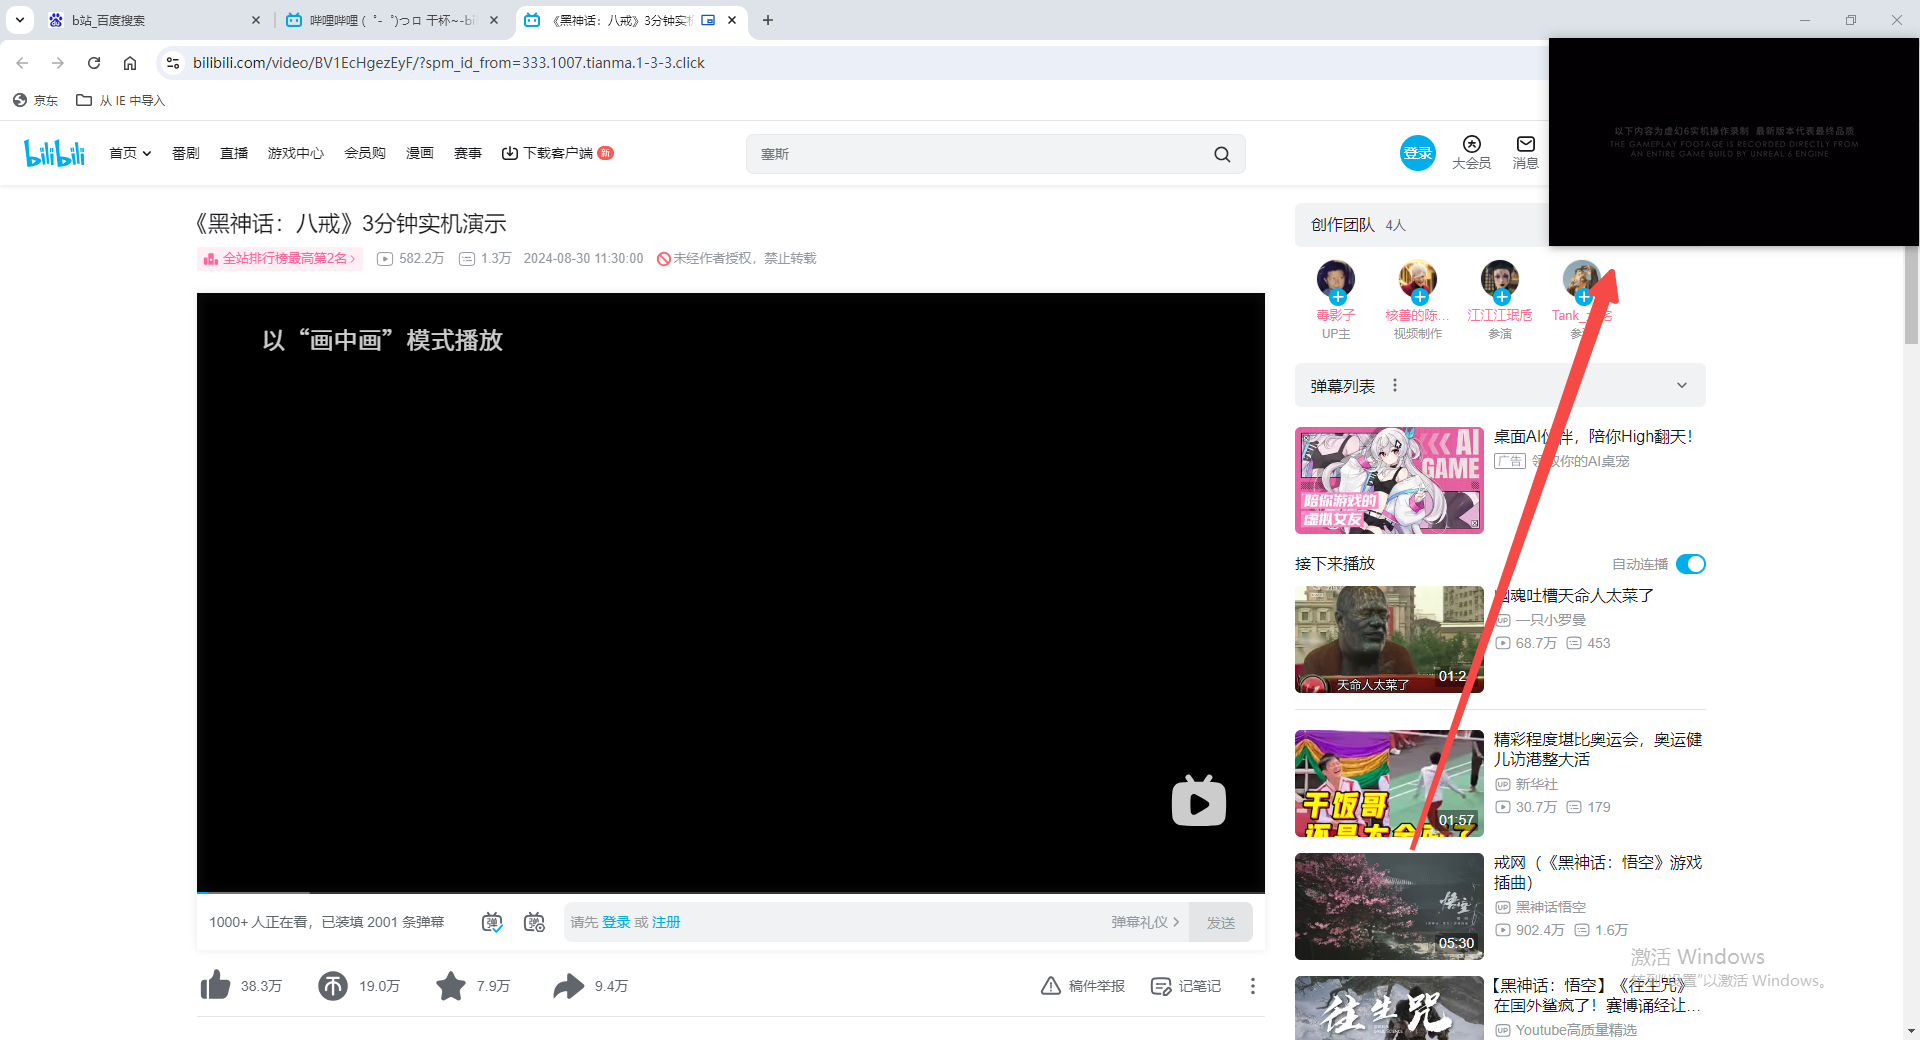This screenshot has width=1920, height=1040.
Task: Click the video progress bar
Action: 731,891
